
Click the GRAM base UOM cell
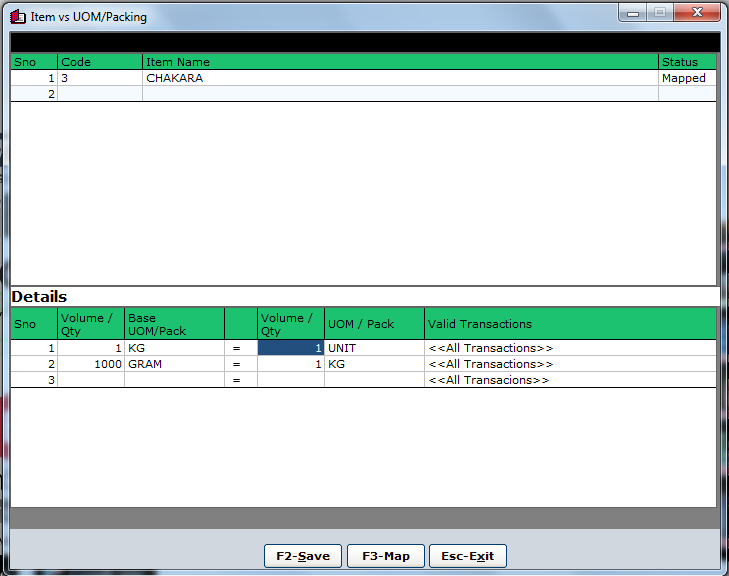coord(174,364)
